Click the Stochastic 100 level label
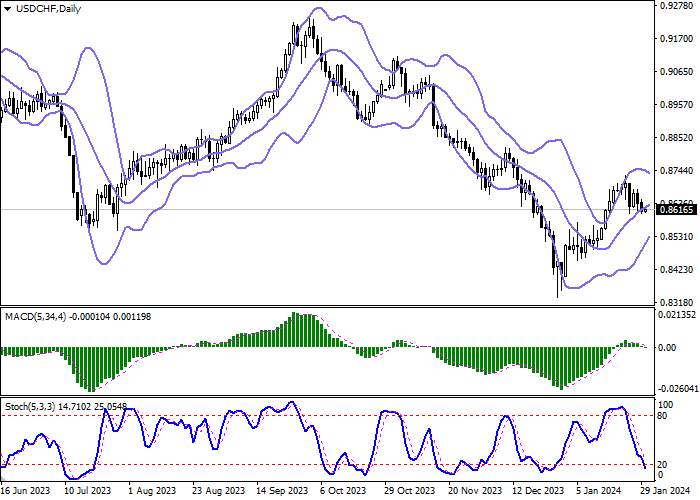The height and width of the screenshot is (500, 700). point(666,404)
